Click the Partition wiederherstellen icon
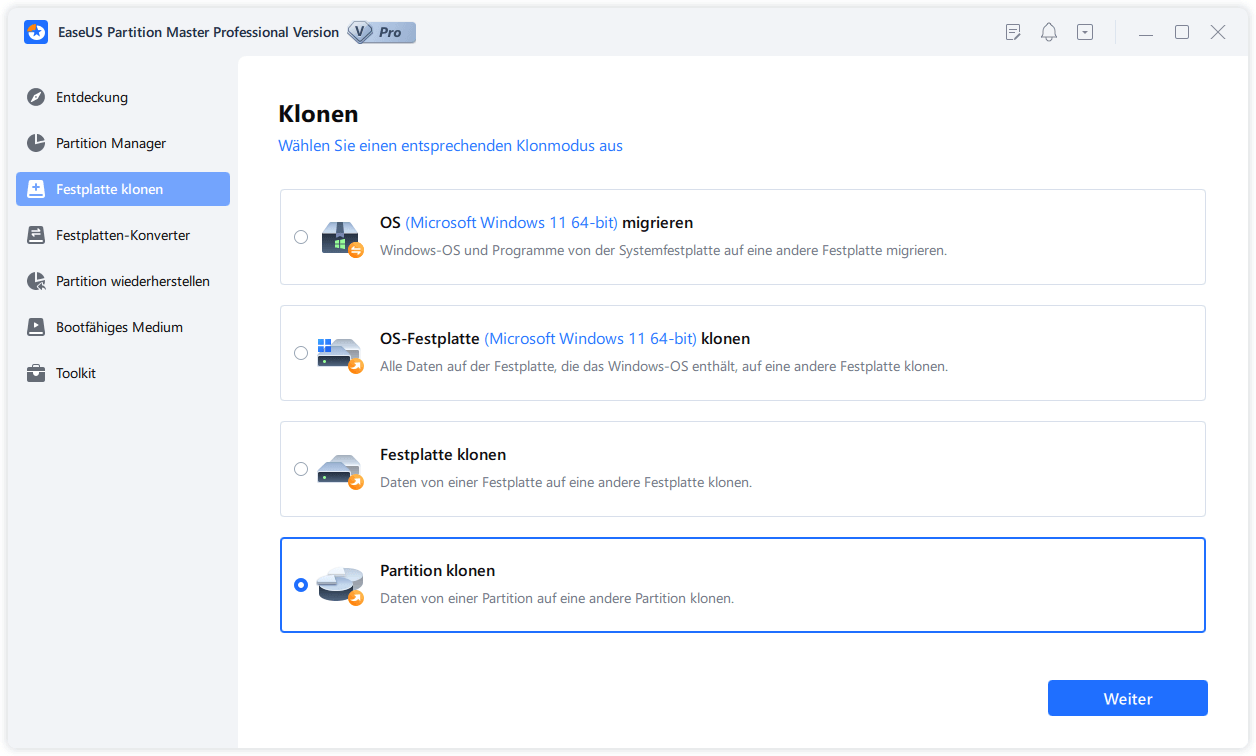This screenshot has height=756, width=1256. (36, 281)
